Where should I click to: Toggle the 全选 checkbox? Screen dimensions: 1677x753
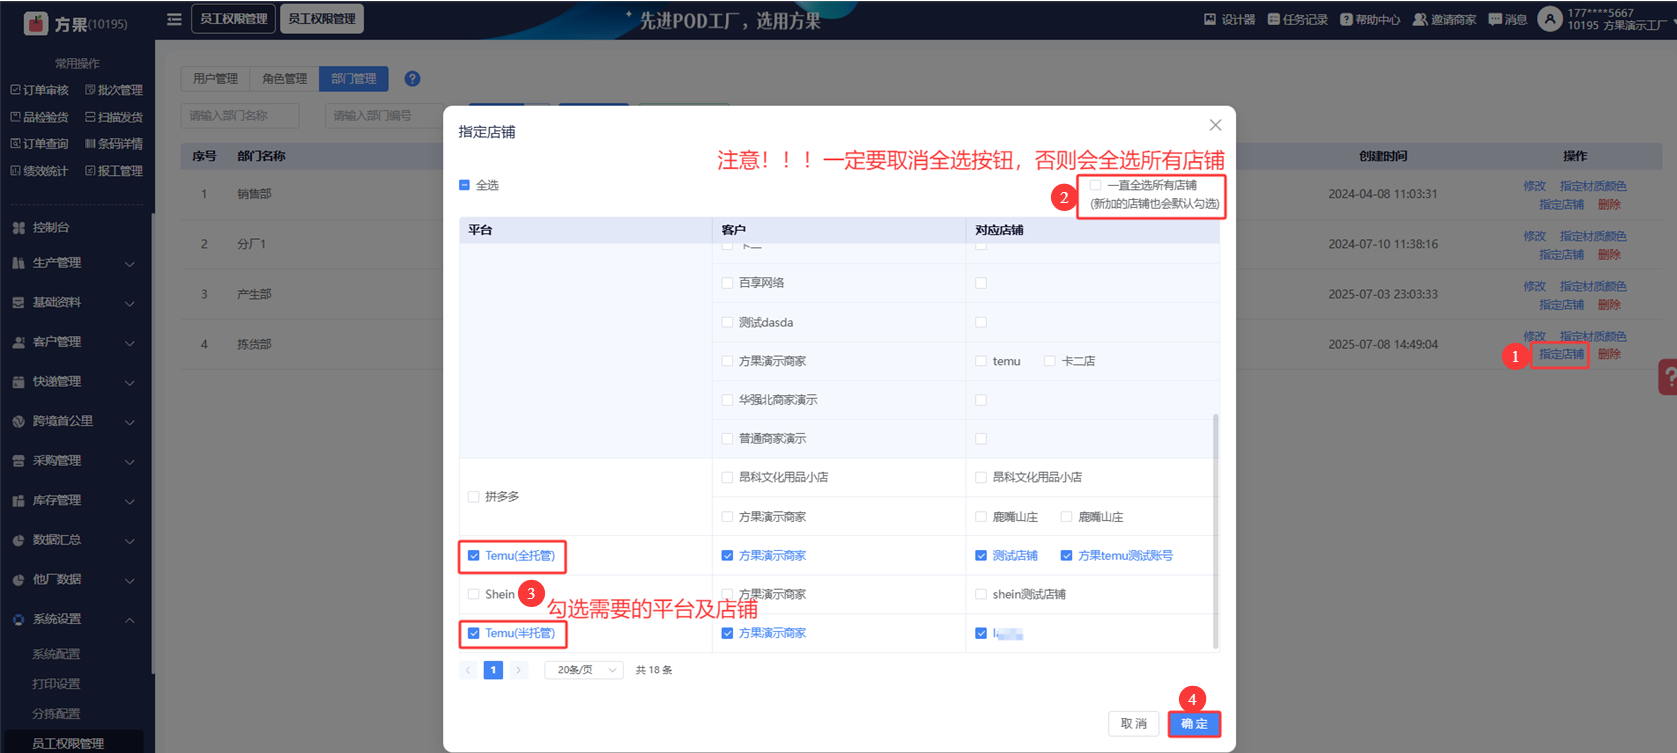464,185
